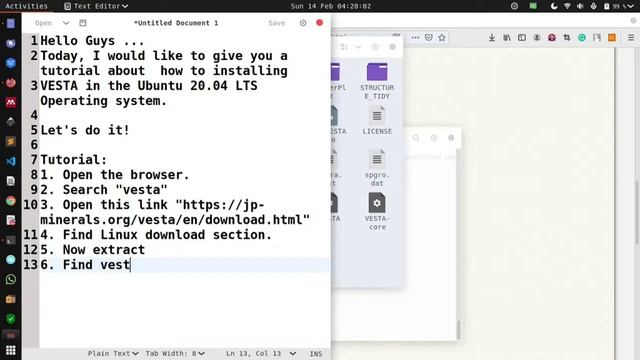Toggle Firefox sidebar icon
The height and width of the screenshot is (360, 640).
coord(522,38)
